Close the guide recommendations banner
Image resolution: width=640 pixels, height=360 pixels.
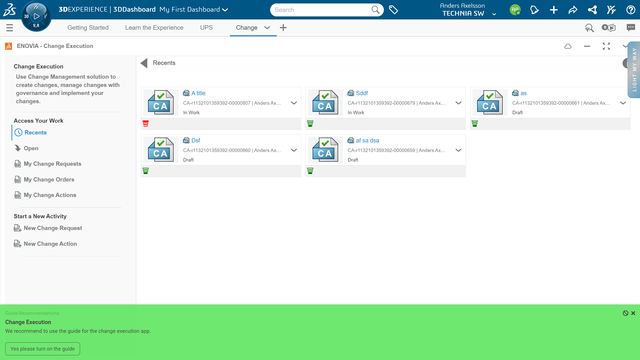click(x=633, y=313)
